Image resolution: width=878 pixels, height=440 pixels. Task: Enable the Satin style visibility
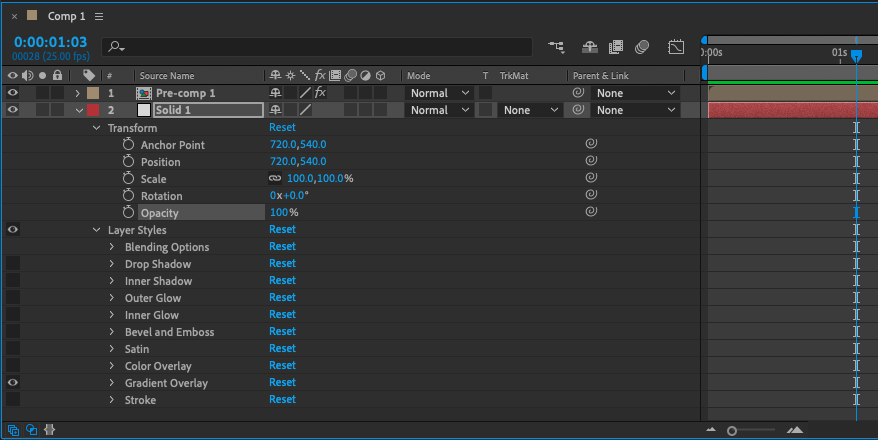[x=13, y=349]
